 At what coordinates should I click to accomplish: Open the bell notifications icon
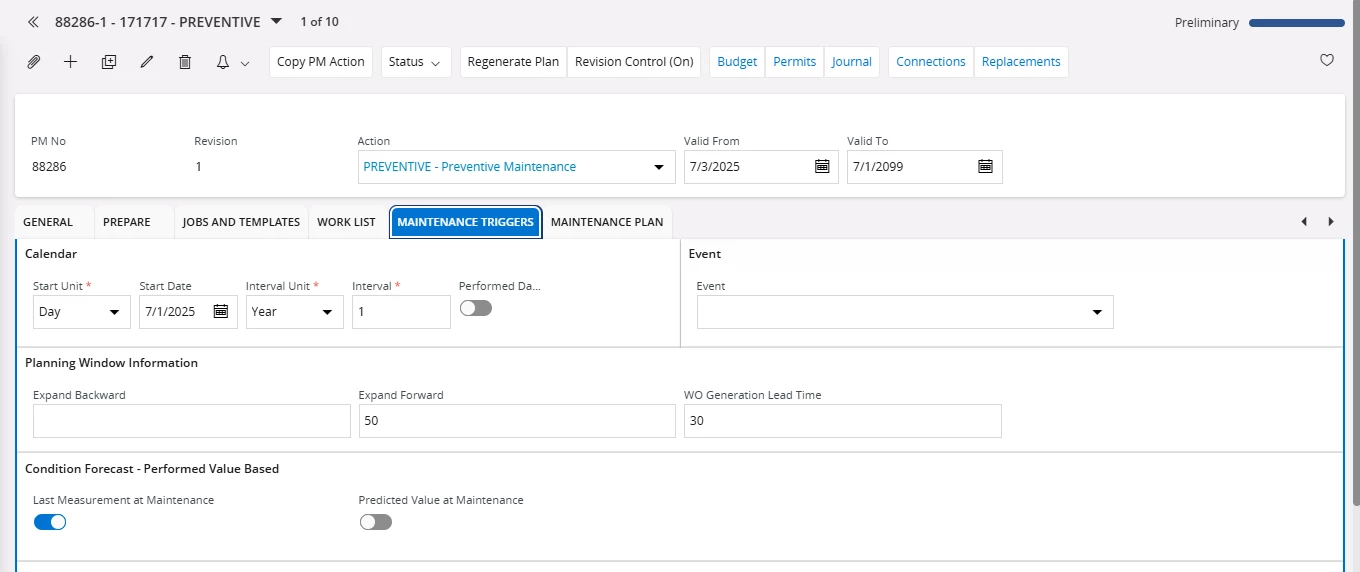tap(223, 62)
